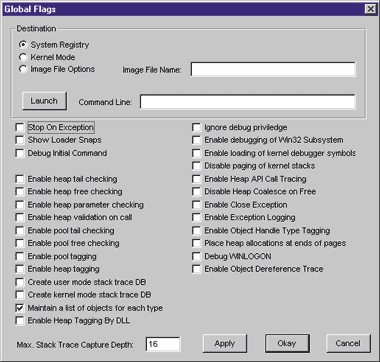
Task: Turn on Enable Exception Logging
Action: pyautogui.click(x=197, y=217)
